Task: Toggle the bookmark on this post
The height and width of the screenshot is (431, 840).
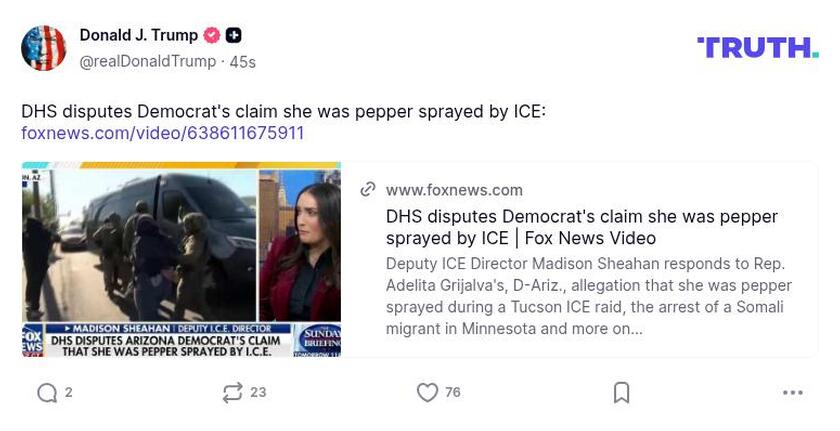Action: tap(621, 393)
